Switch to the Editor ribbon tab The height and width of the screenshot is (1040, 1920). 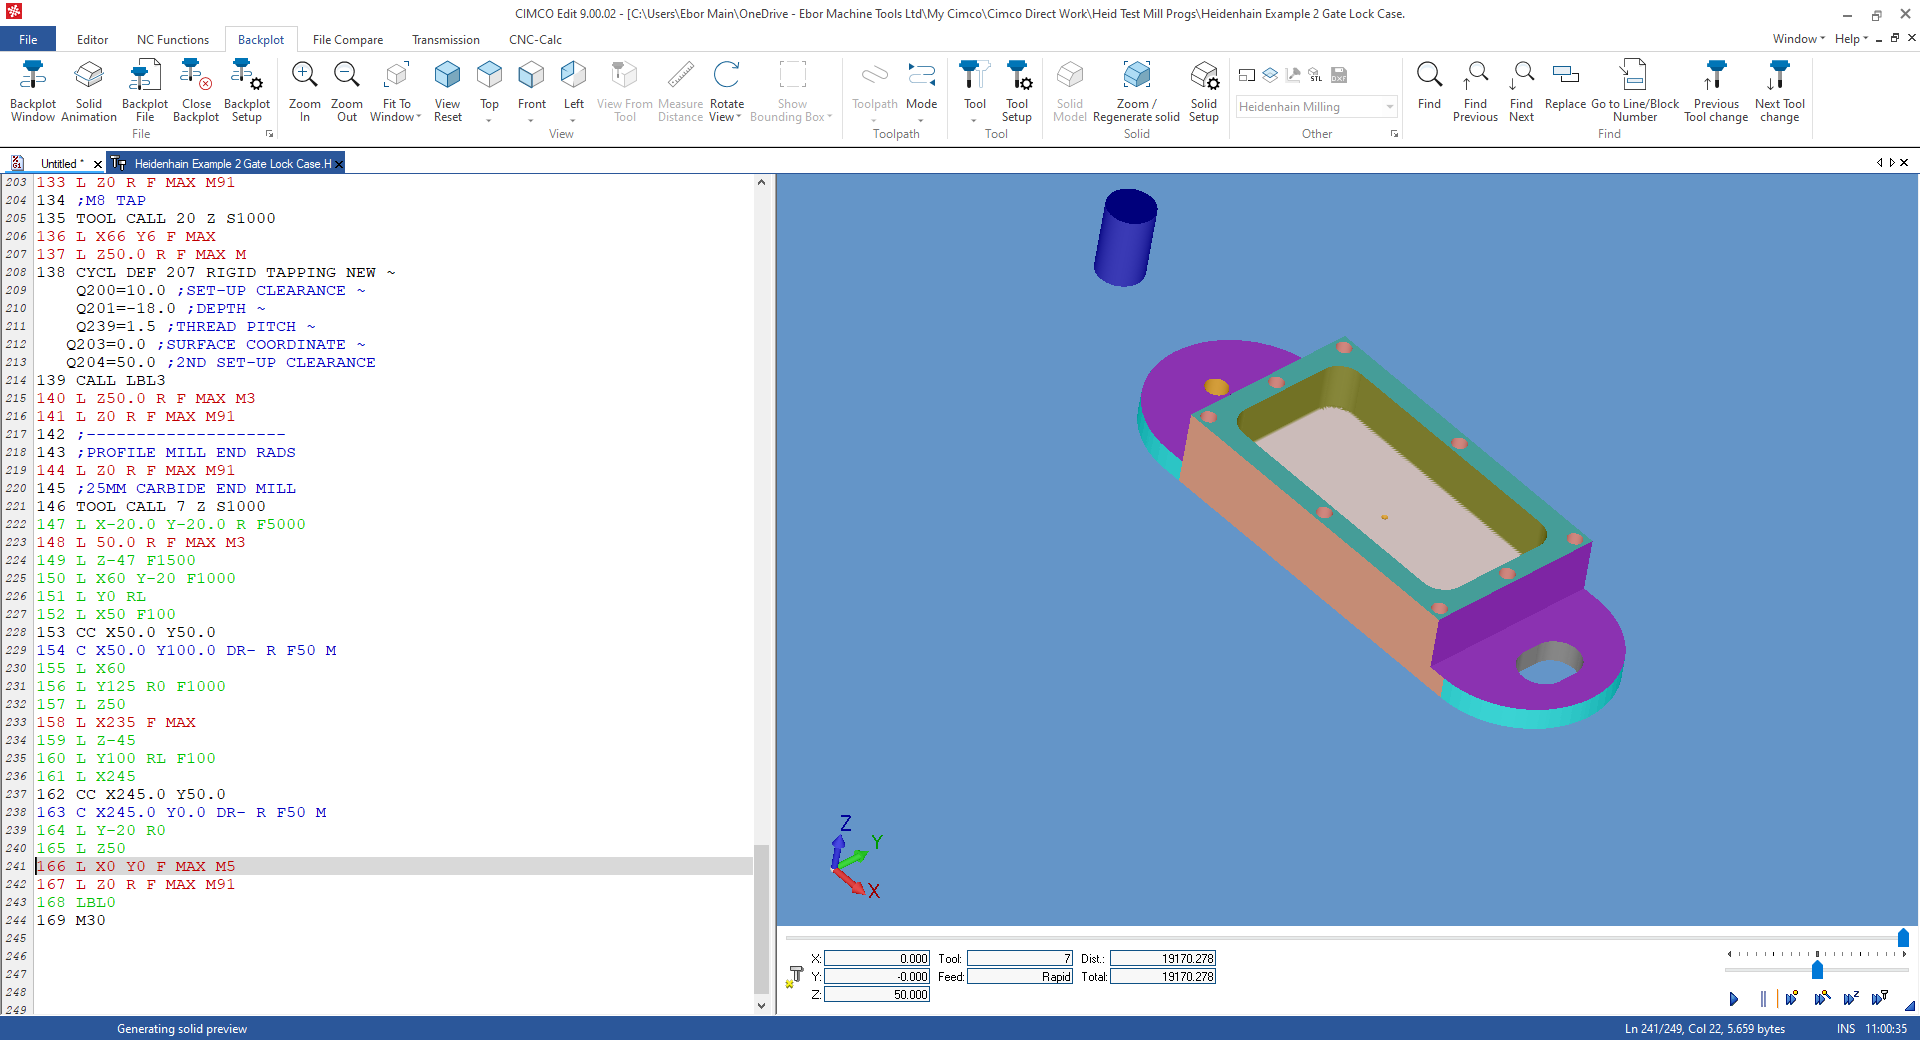point(92,40)
